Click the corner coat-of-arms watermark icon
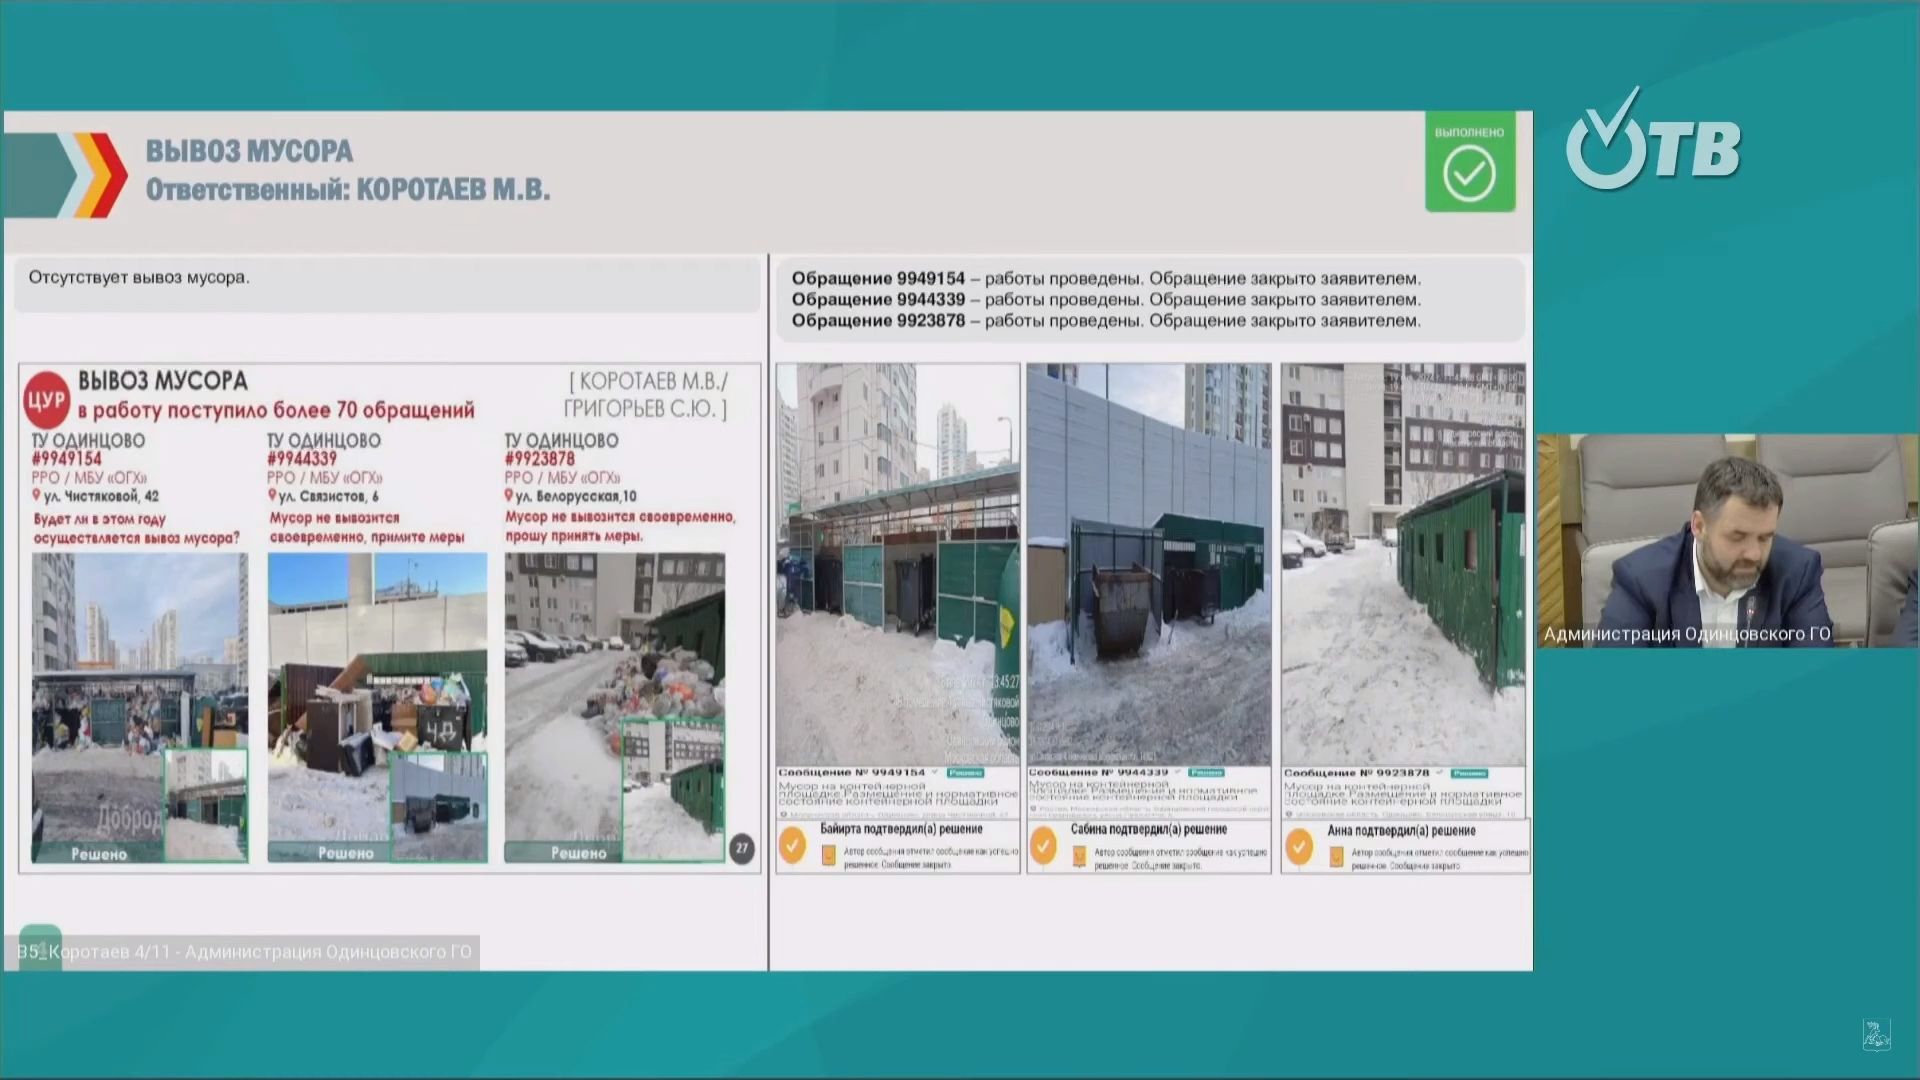 coord(1876,1035)
